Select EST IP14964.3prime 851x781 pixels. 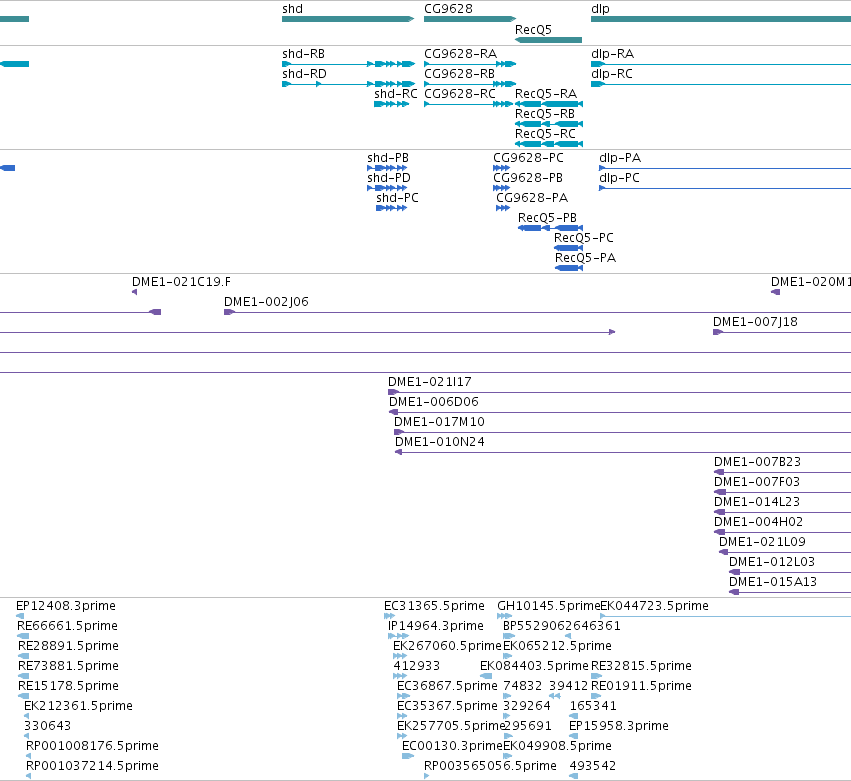(399, 636)
